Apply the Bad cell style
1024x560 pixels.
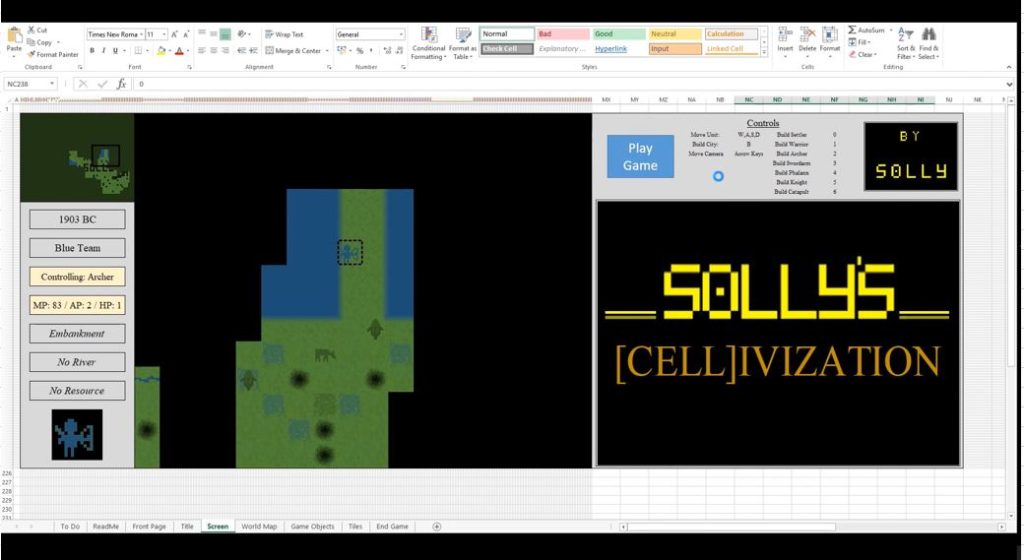coord(563,34)
